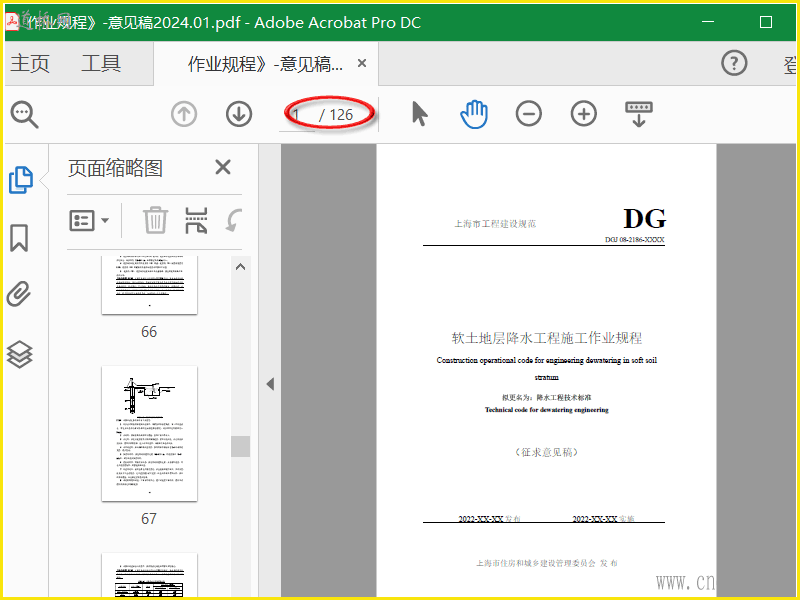Image resolution: width=800 pixels, height=600 pixels.
Task: Select the 作业规程》-意见稿 document tab
Action: tap(265, 64)
